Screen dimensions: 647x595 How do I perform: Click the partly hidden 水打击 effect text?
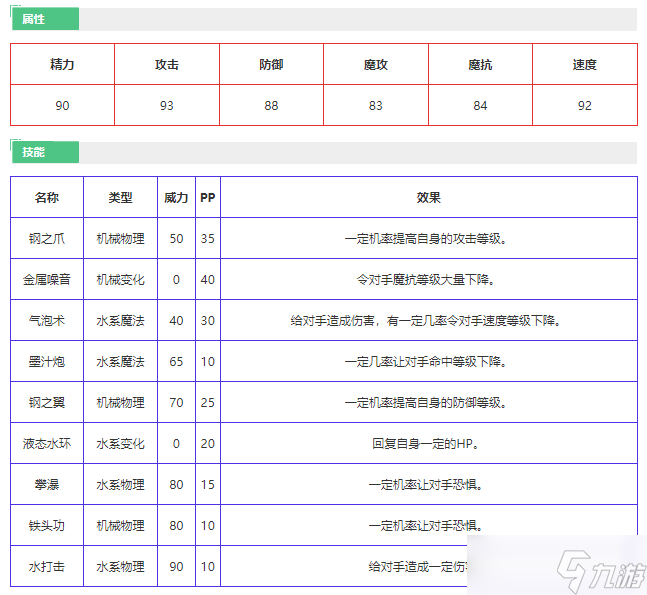point(418,567)
